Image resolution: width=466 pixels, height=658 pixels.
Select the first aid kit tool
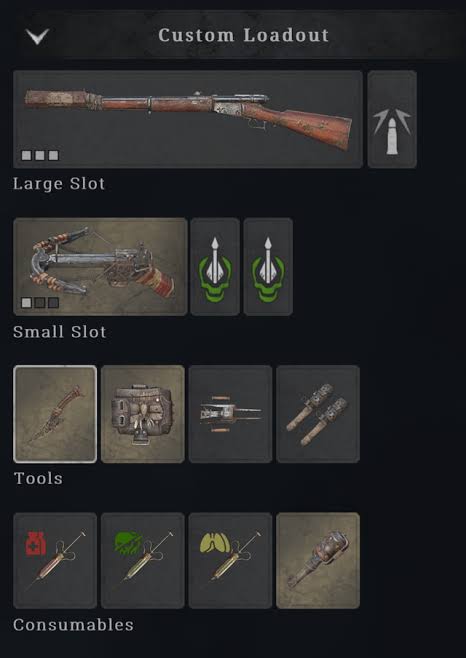[x=143, y=414]
